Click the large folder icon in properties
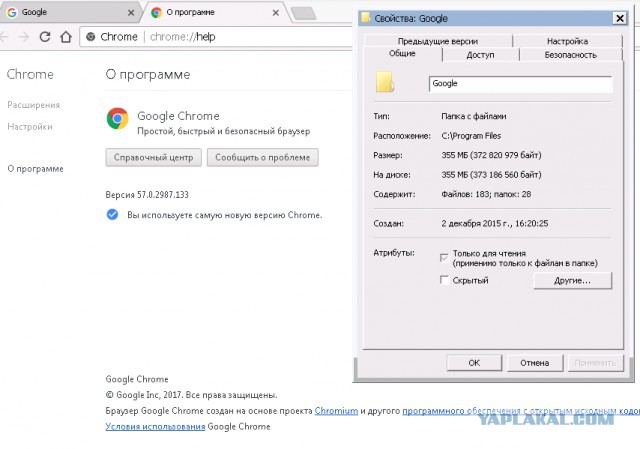This screenshot has width=640, height=449. (x=384, y=82)
